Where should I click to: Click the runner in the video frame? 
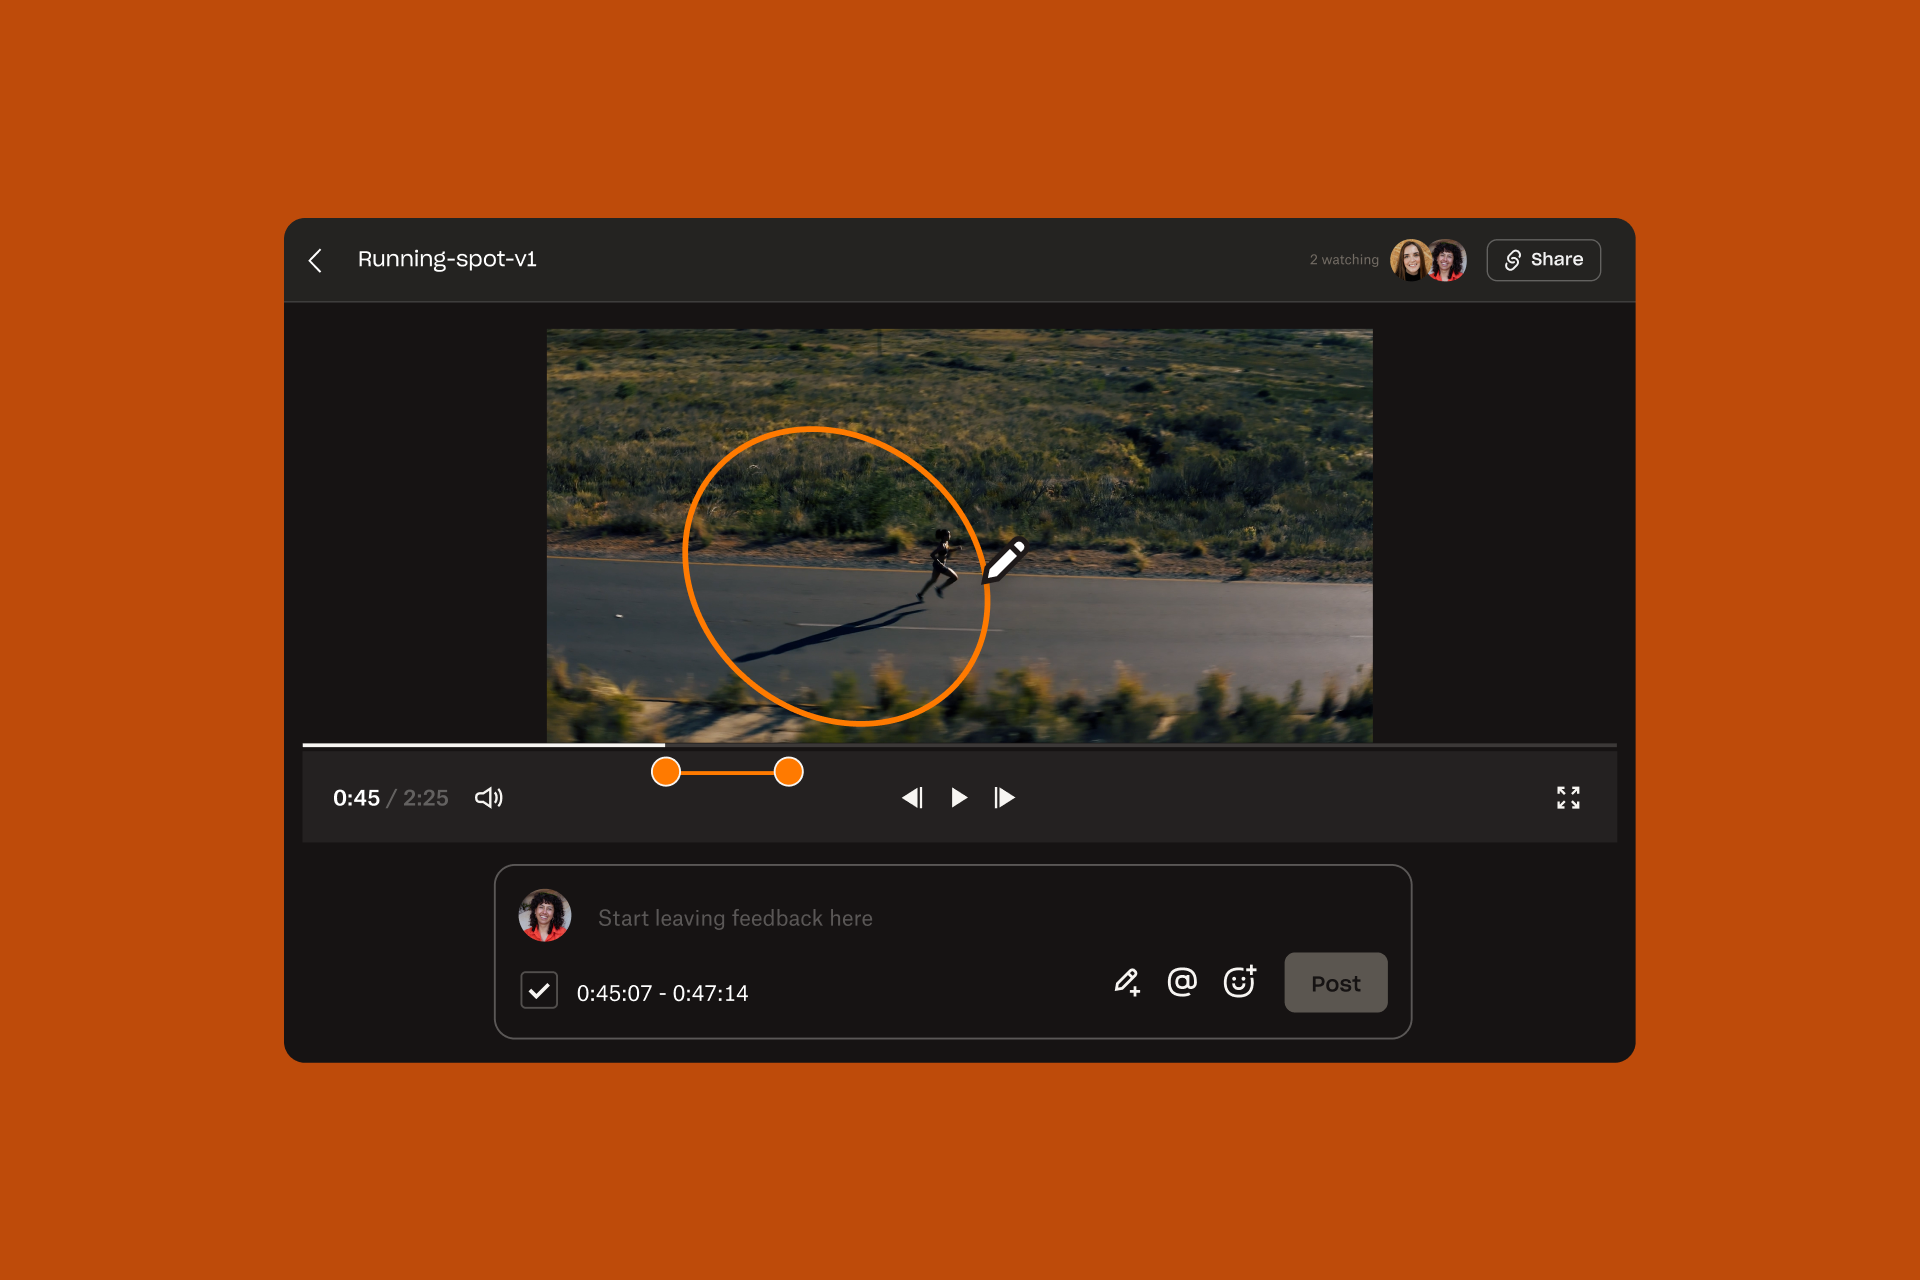(x=940, y=565)
